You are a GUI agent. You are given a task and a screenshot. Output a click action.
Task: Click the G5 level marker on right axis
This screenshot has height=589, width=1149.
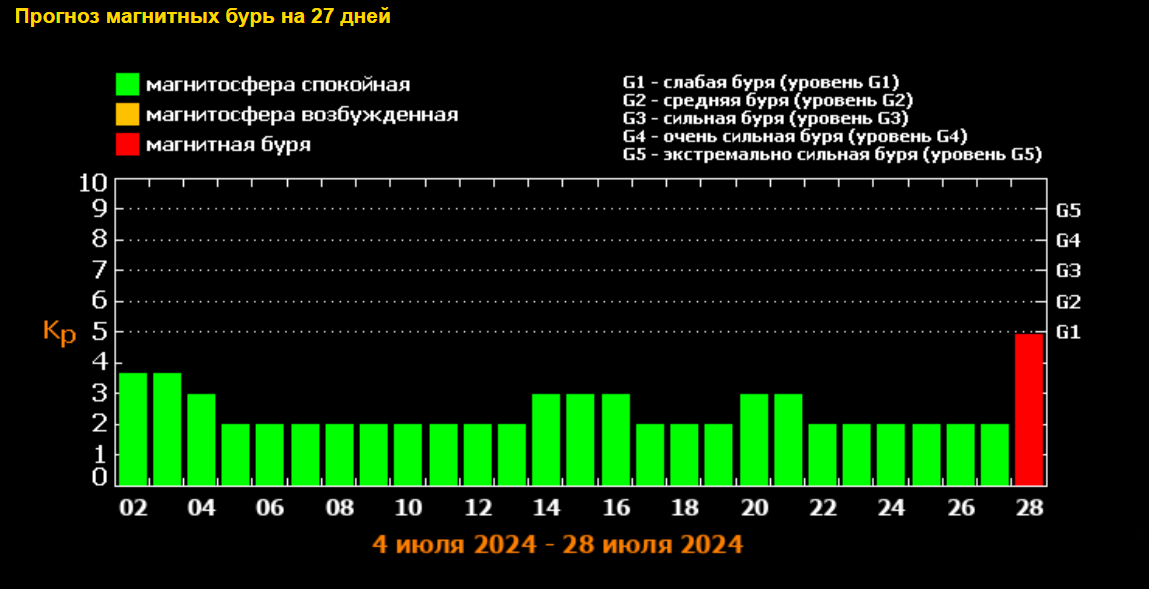[1068, 211]
